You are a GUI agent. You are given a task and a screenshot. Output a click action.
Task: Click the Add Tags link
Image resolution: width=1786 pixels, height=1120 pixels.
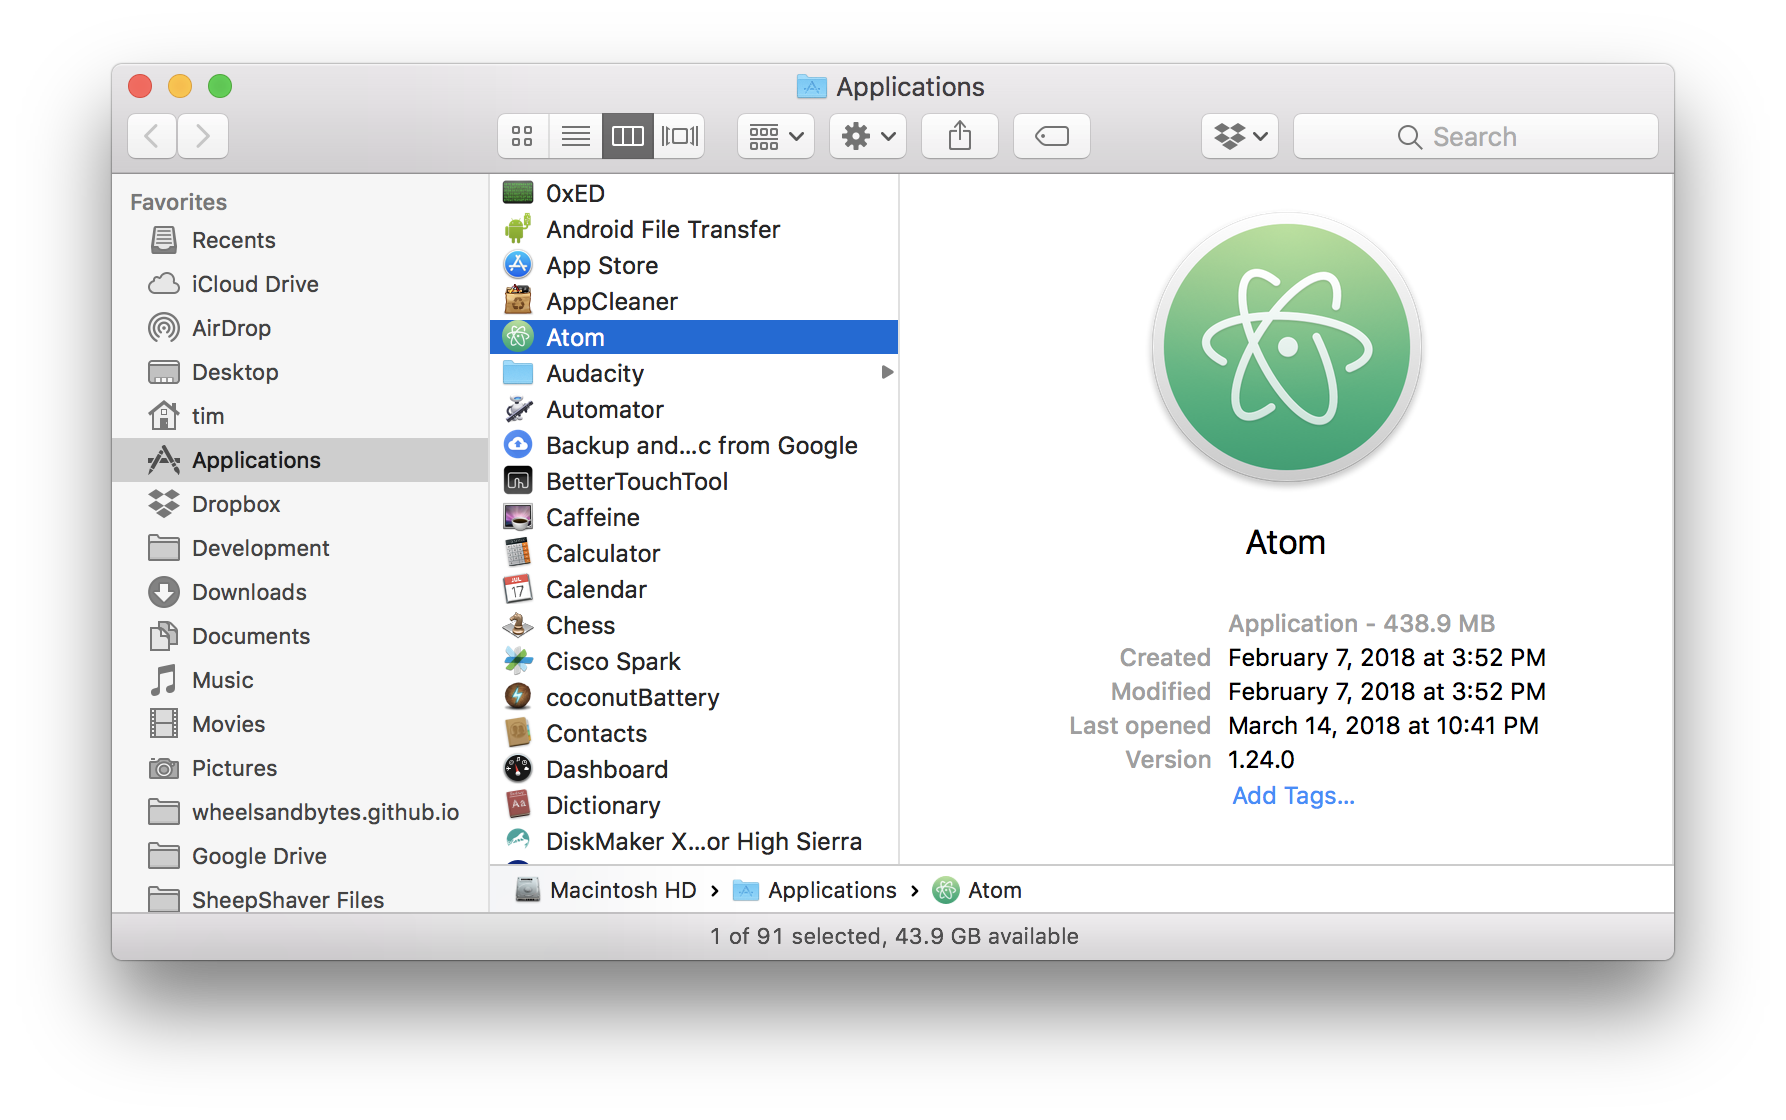[1293, 795]
